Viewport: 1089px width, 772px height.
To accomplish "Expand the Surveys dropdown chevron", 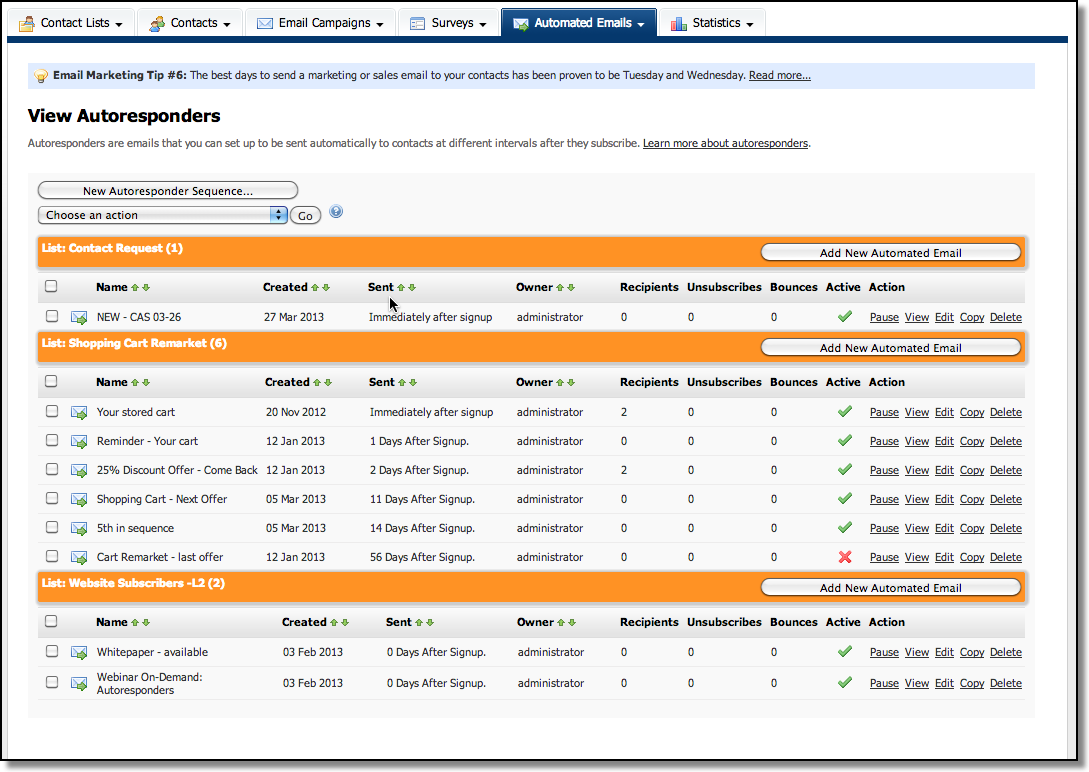I will pyautogui.click(x=484, y=22).
